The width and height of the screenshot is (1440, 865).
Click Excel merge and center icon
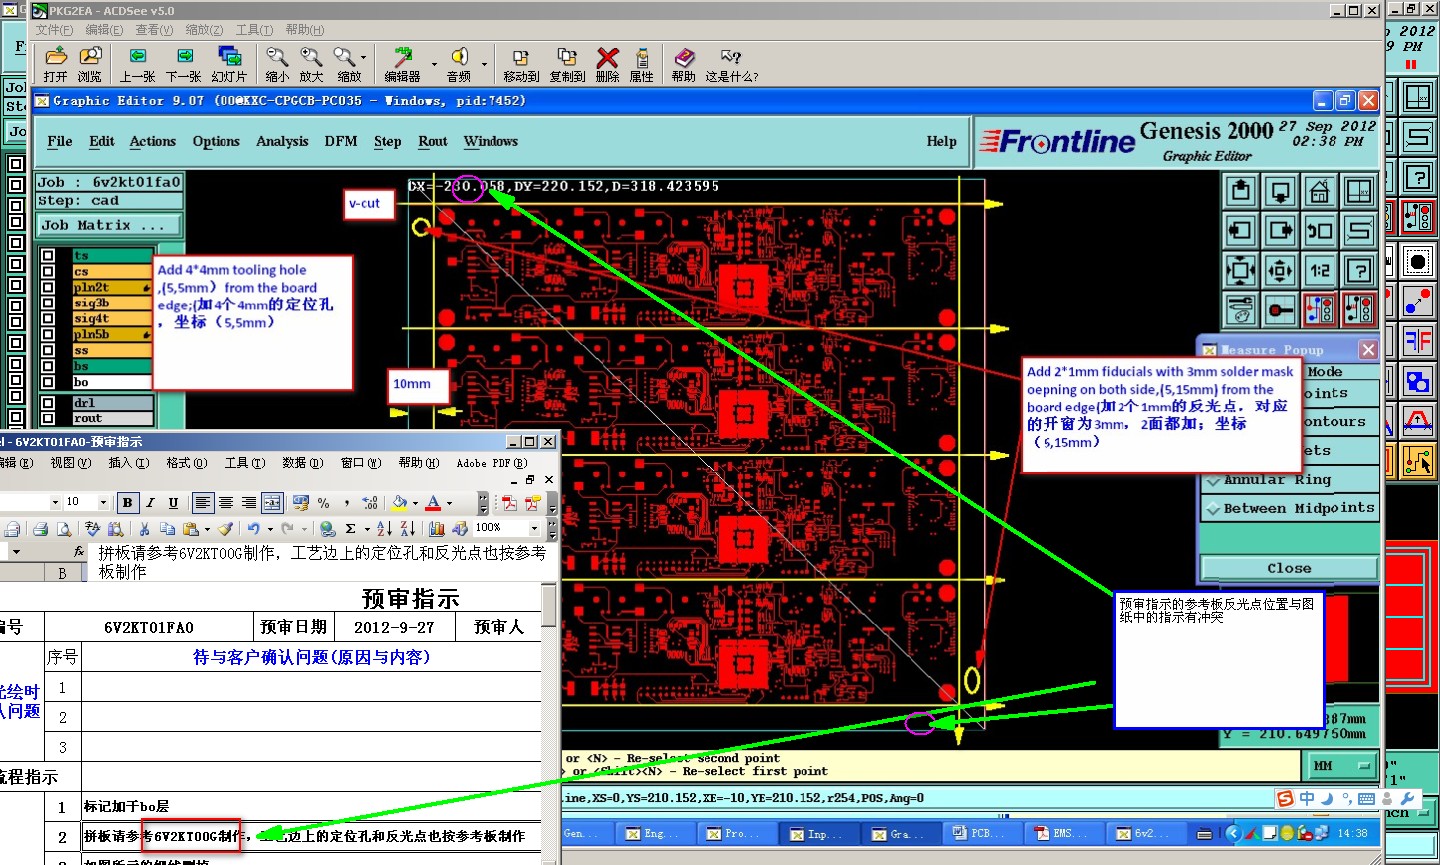[x=272, y=502]
